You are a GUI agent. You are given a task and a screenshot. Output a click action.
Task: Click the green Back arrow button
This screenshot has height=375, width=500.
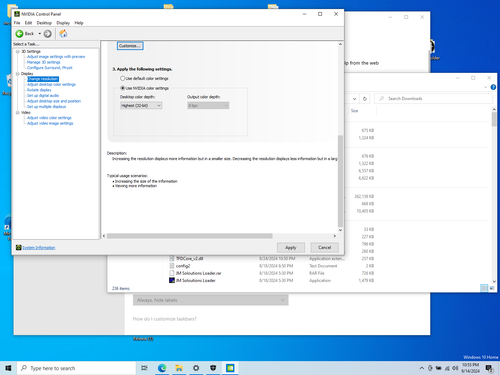pyautogui.click(x=19, y=34)
